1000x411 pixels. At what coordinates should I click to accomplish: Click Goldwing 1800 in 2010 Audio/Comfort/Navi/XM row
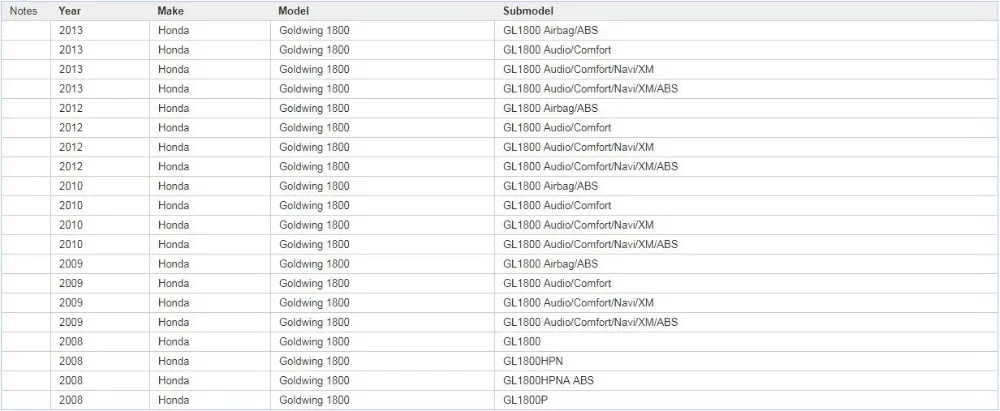coord(314,225)
